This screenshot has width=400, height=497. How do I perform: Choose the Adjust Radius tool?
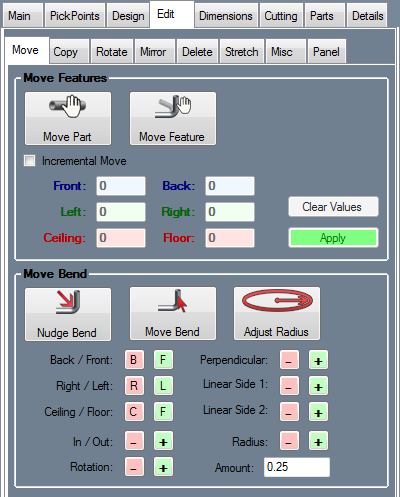[277, 314]
